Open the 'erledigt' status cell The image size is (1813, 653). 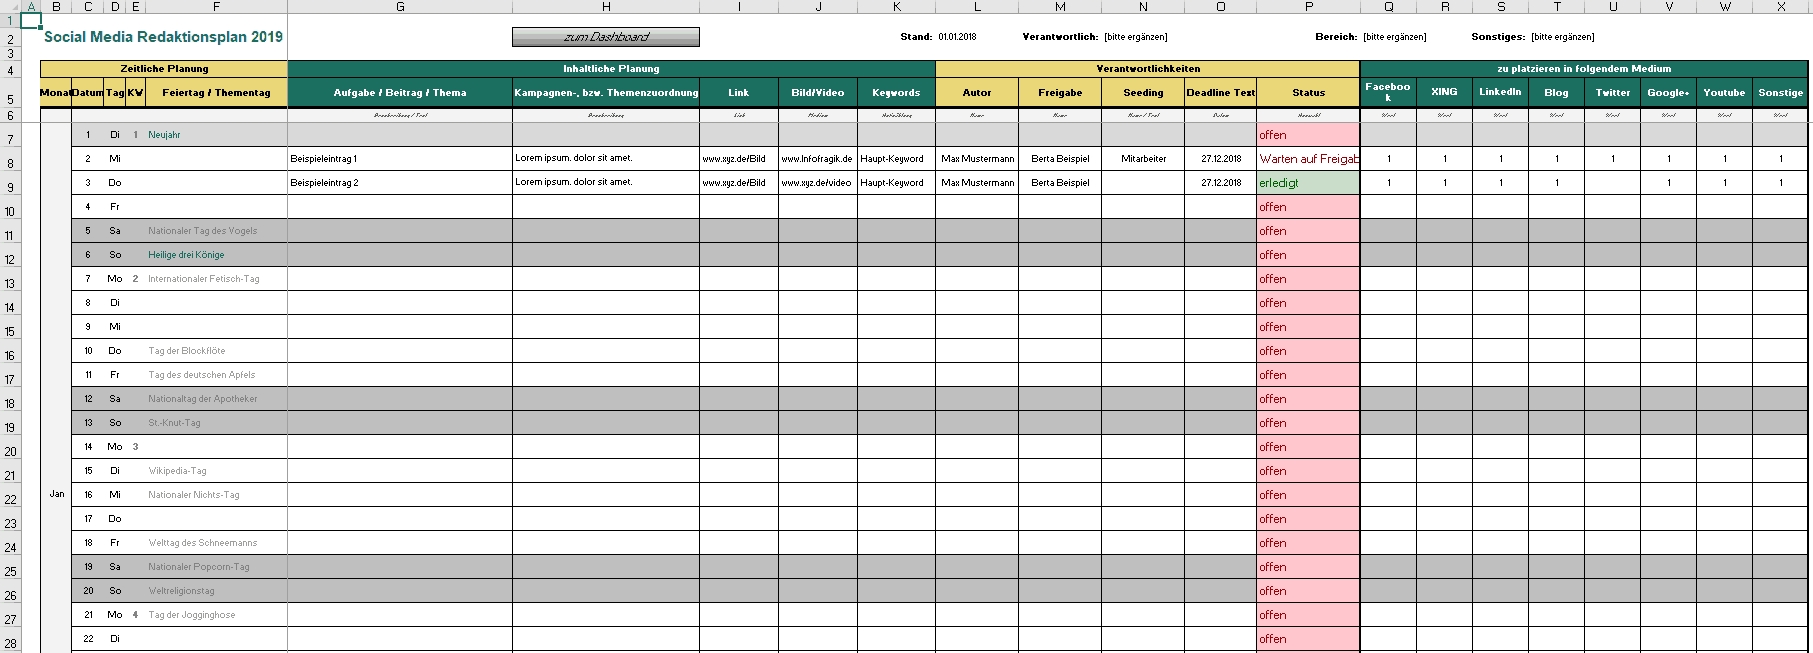click(x=1308, y=183)
